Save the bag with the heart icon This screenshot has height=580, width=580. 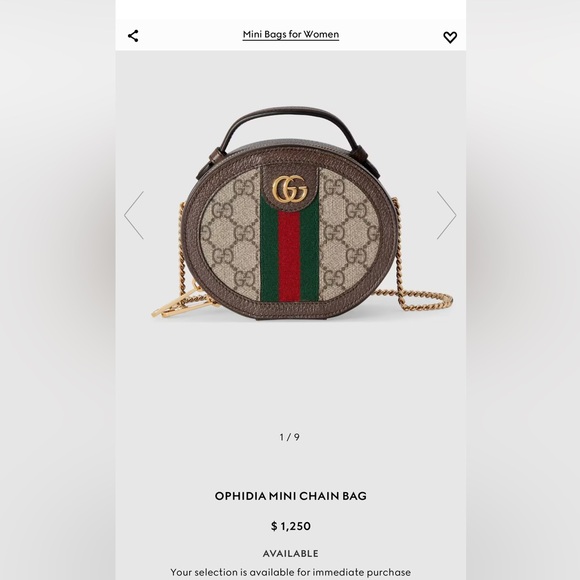(450, 37)
